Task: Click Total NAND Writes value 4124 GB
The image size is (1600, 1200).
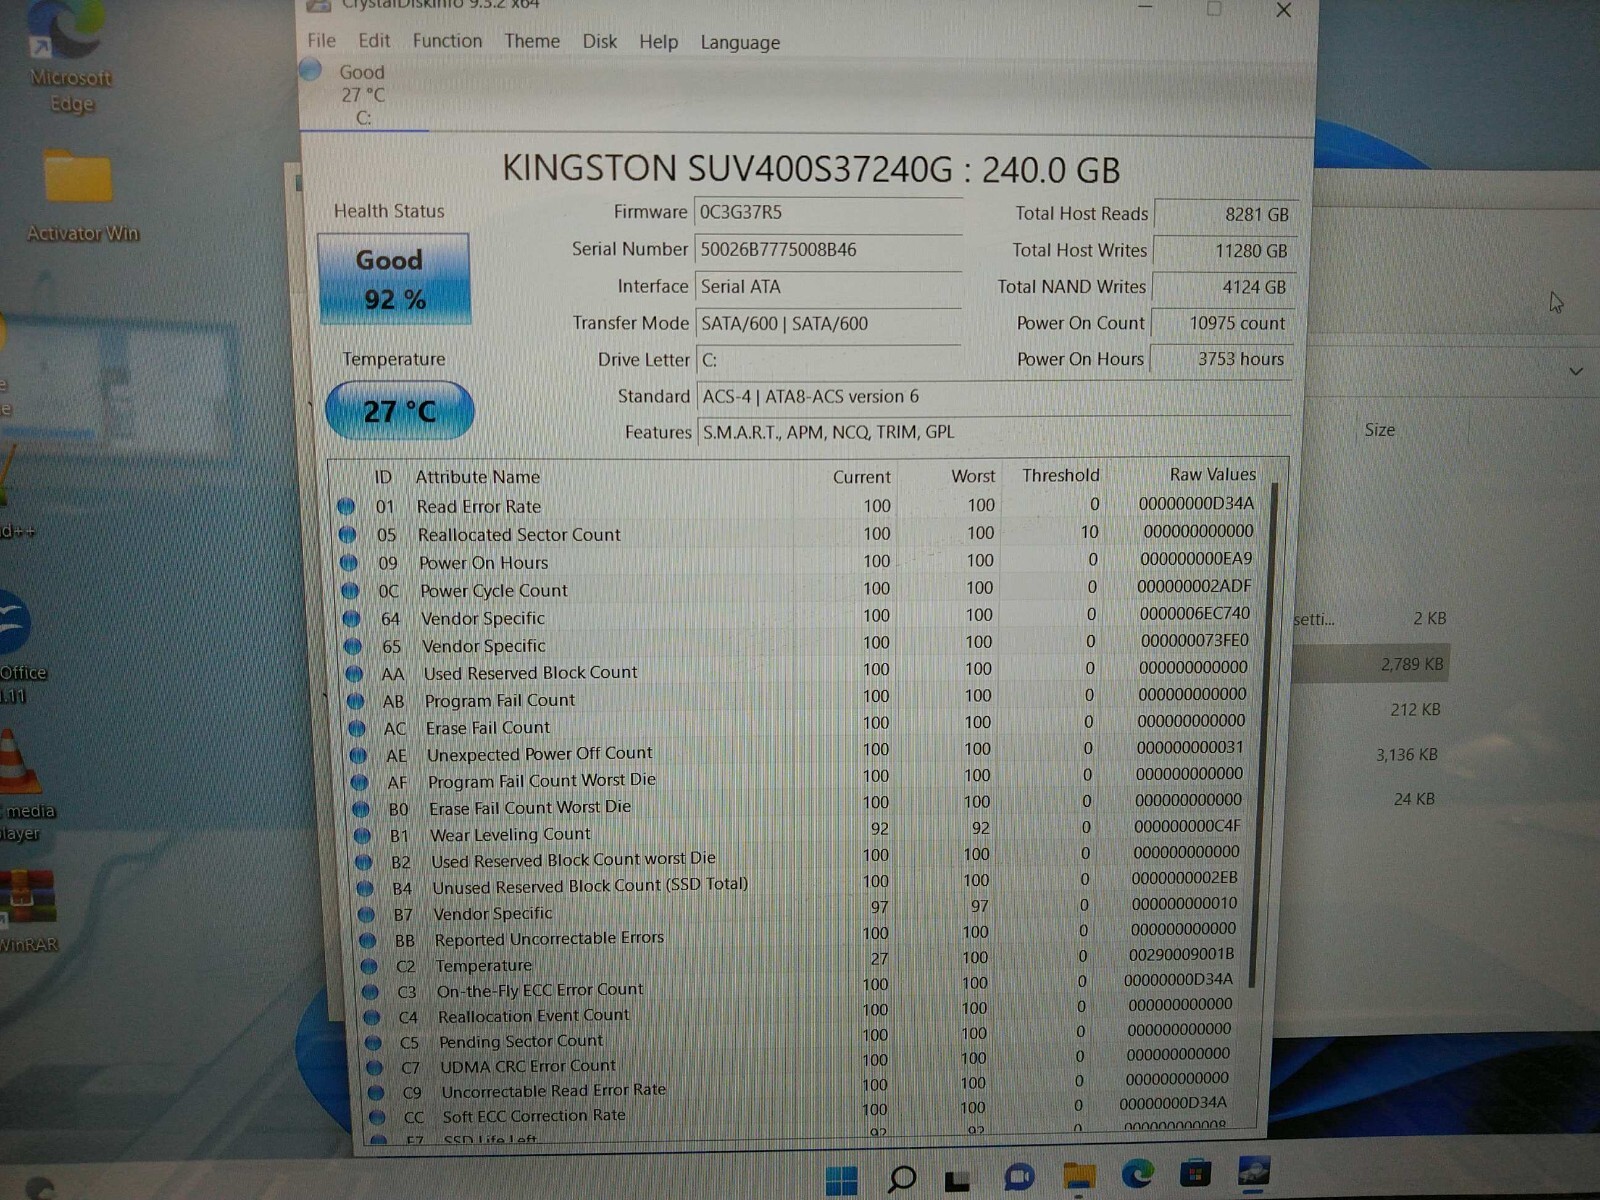Action: pyautogui.click(x=1223, y=287)
